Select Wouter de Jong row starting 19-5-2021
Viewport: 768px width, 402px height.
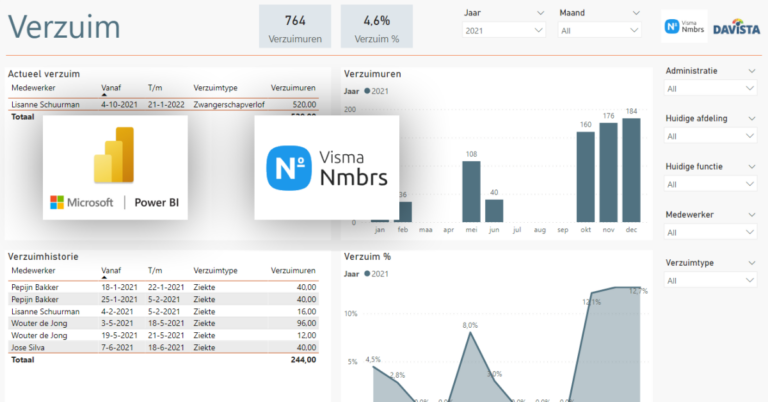pyautogui.click(x=164, y=335)
